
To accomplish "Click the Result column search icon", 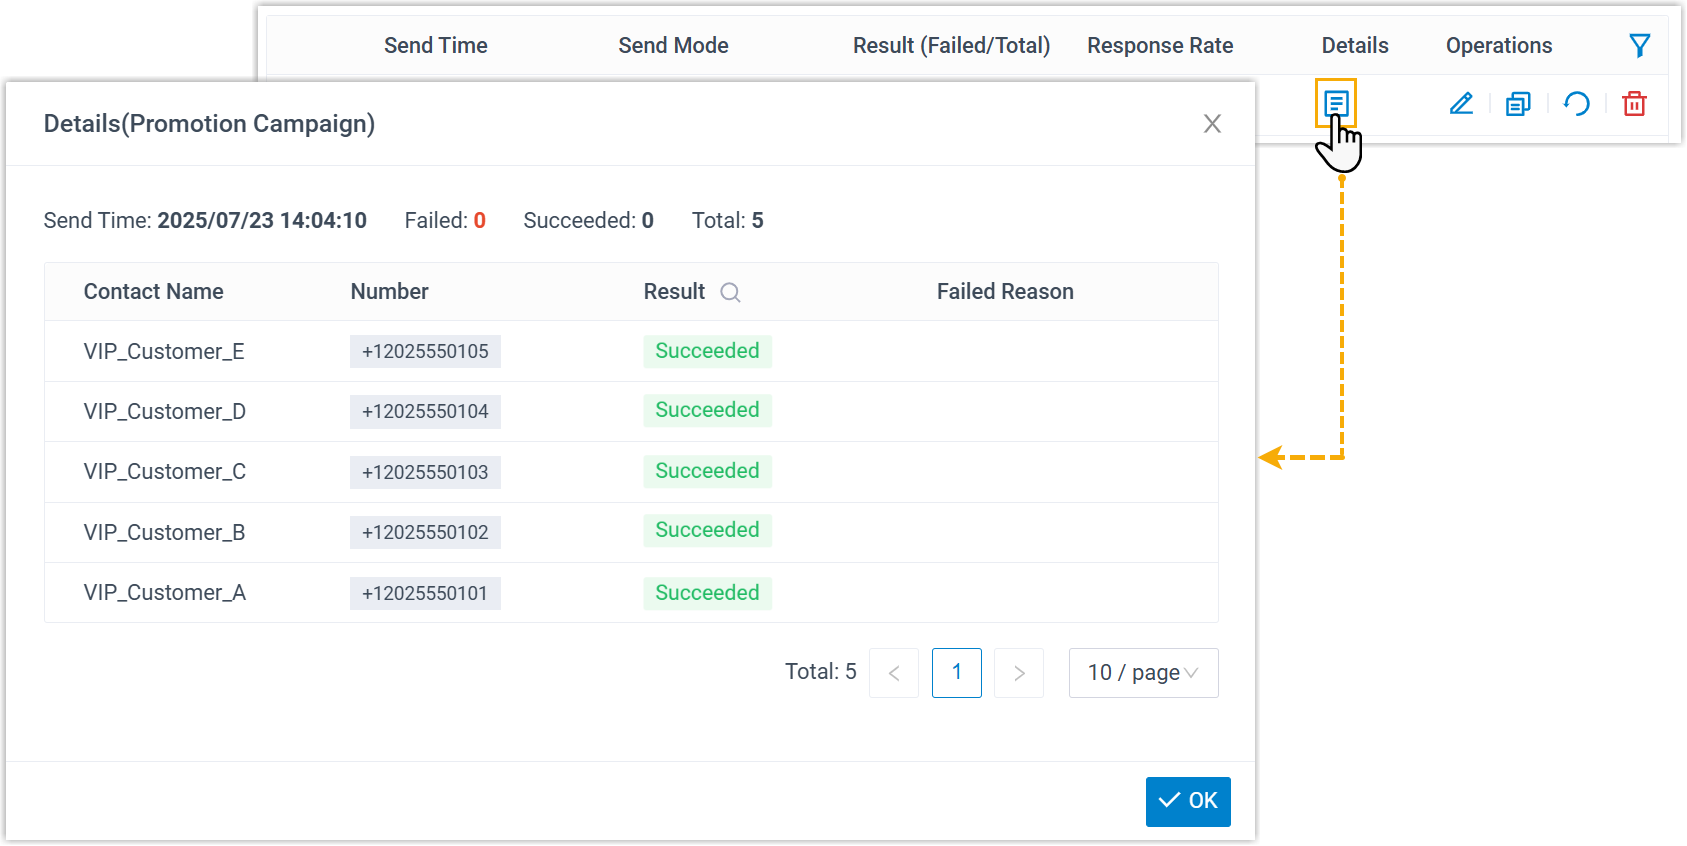I will 730,292.
